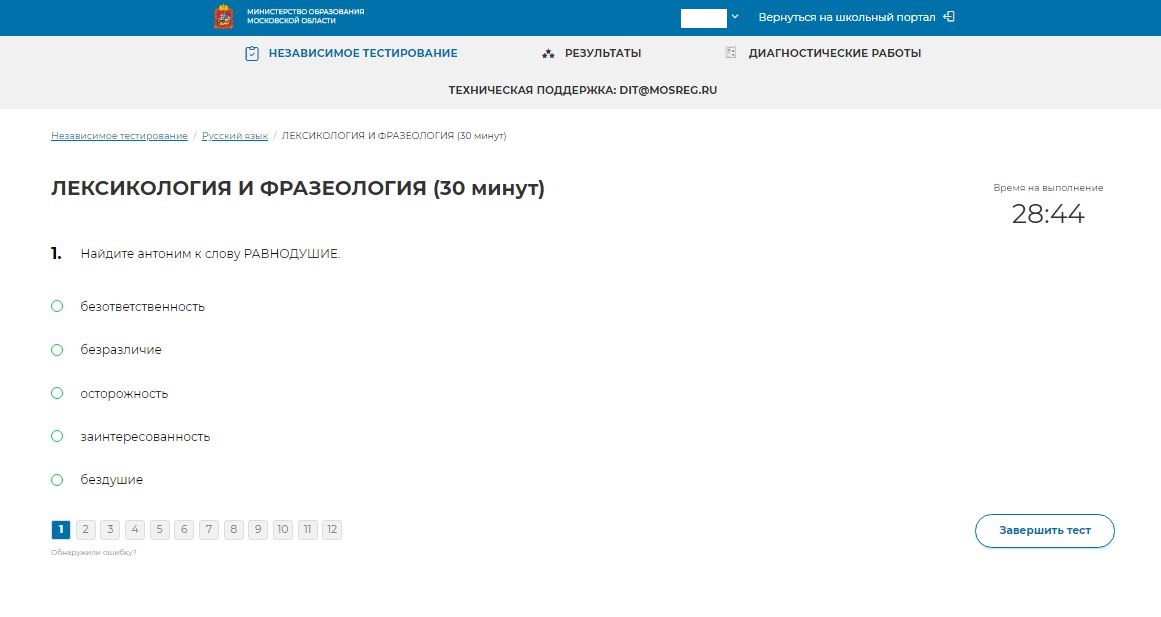Screen dimensions: 1161x617
Task: Go to question 3
Action: click(110, 530)
